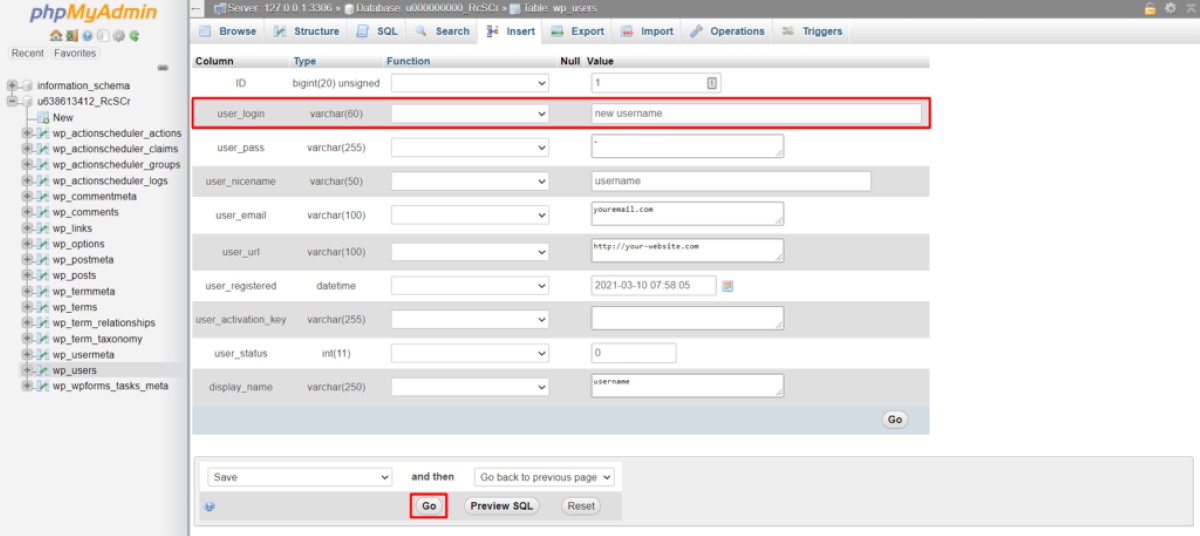Image resolution: width=1200 pixels, height=536 pixels.
Task: Open Function dropdown for user_login row
Action: pos(470,114)
